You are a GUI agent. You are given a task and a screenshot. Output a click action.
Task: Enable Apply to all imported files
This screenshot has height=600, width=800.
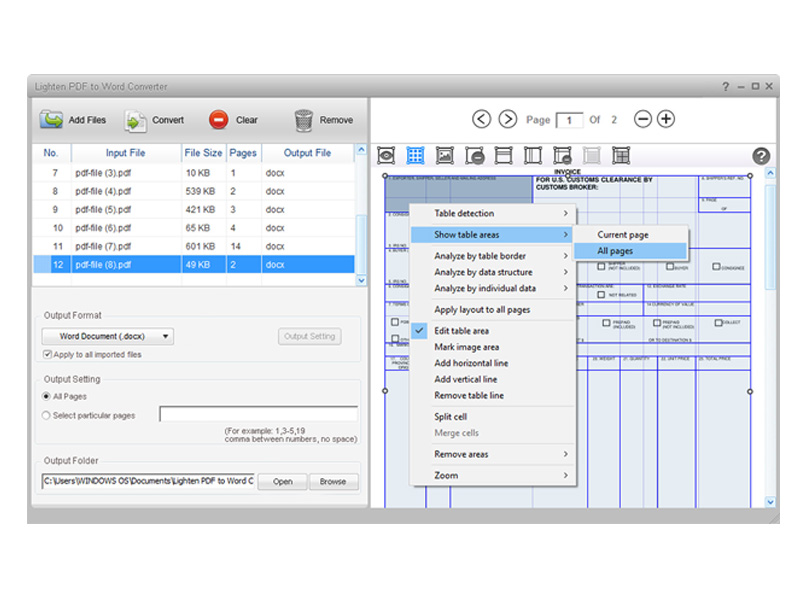(x=47, y=354)
